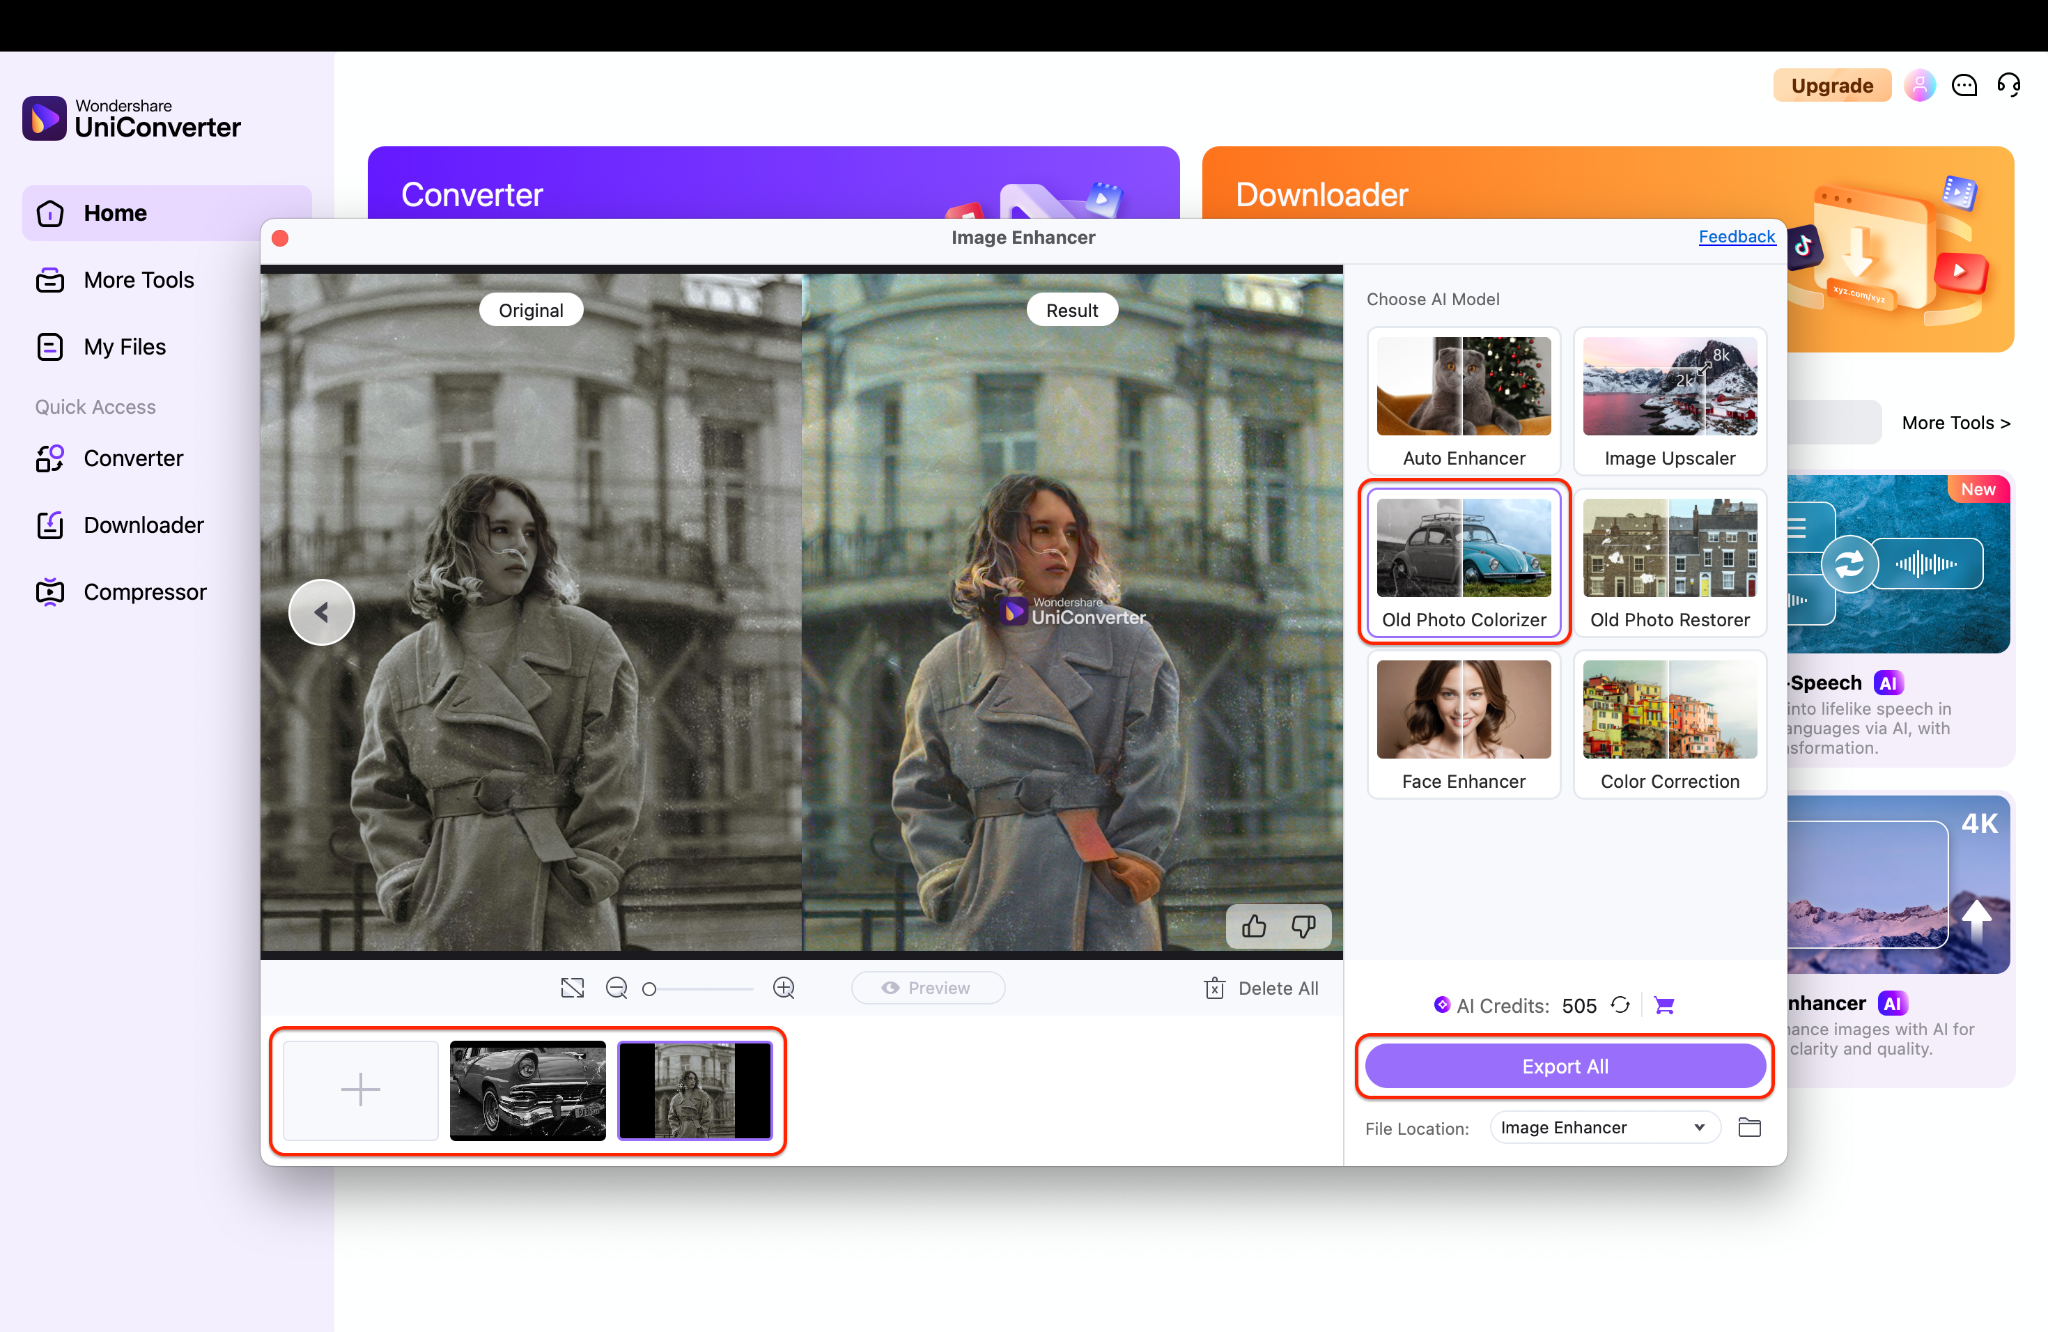Click the AI Credits gem icon
The image size is (2048, 1332).
(1441, 1005)
